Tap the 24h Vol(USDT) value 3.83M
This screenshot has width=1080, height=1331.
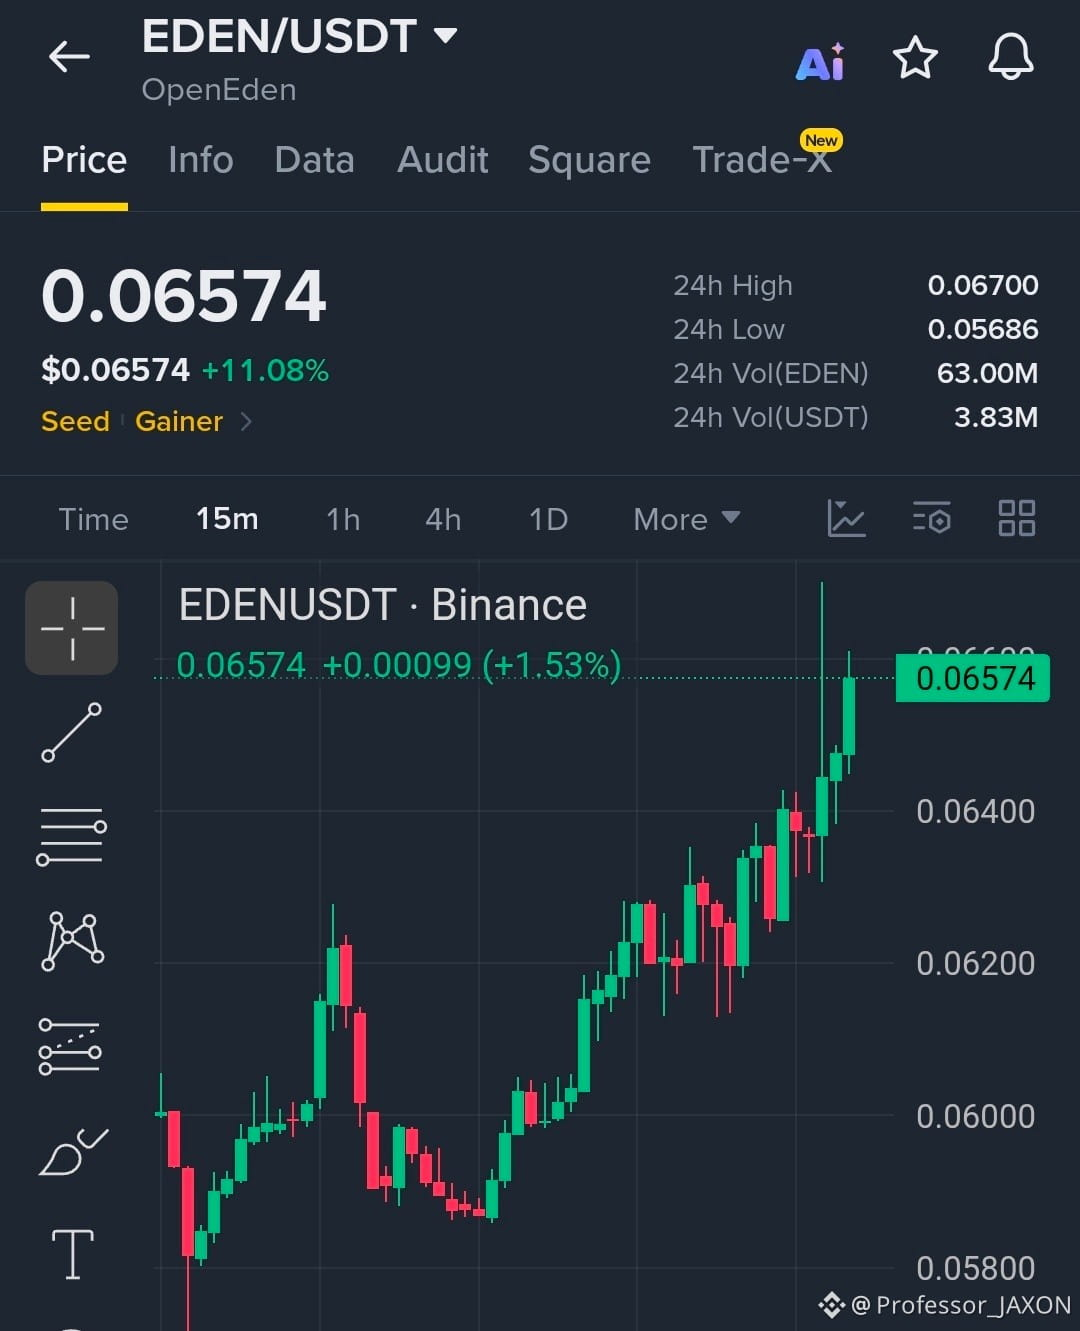click(x=996, y=417)
